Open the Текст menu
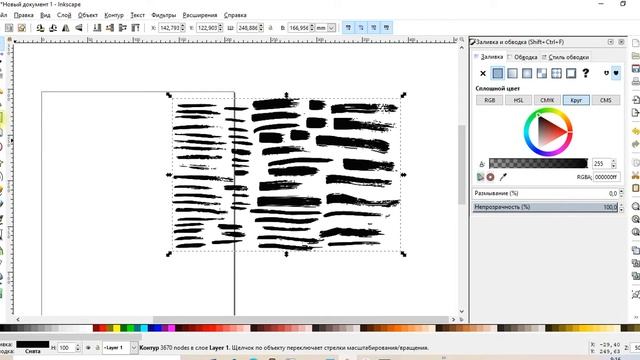This screenshot has height=360, width=640. pos(138,15)
